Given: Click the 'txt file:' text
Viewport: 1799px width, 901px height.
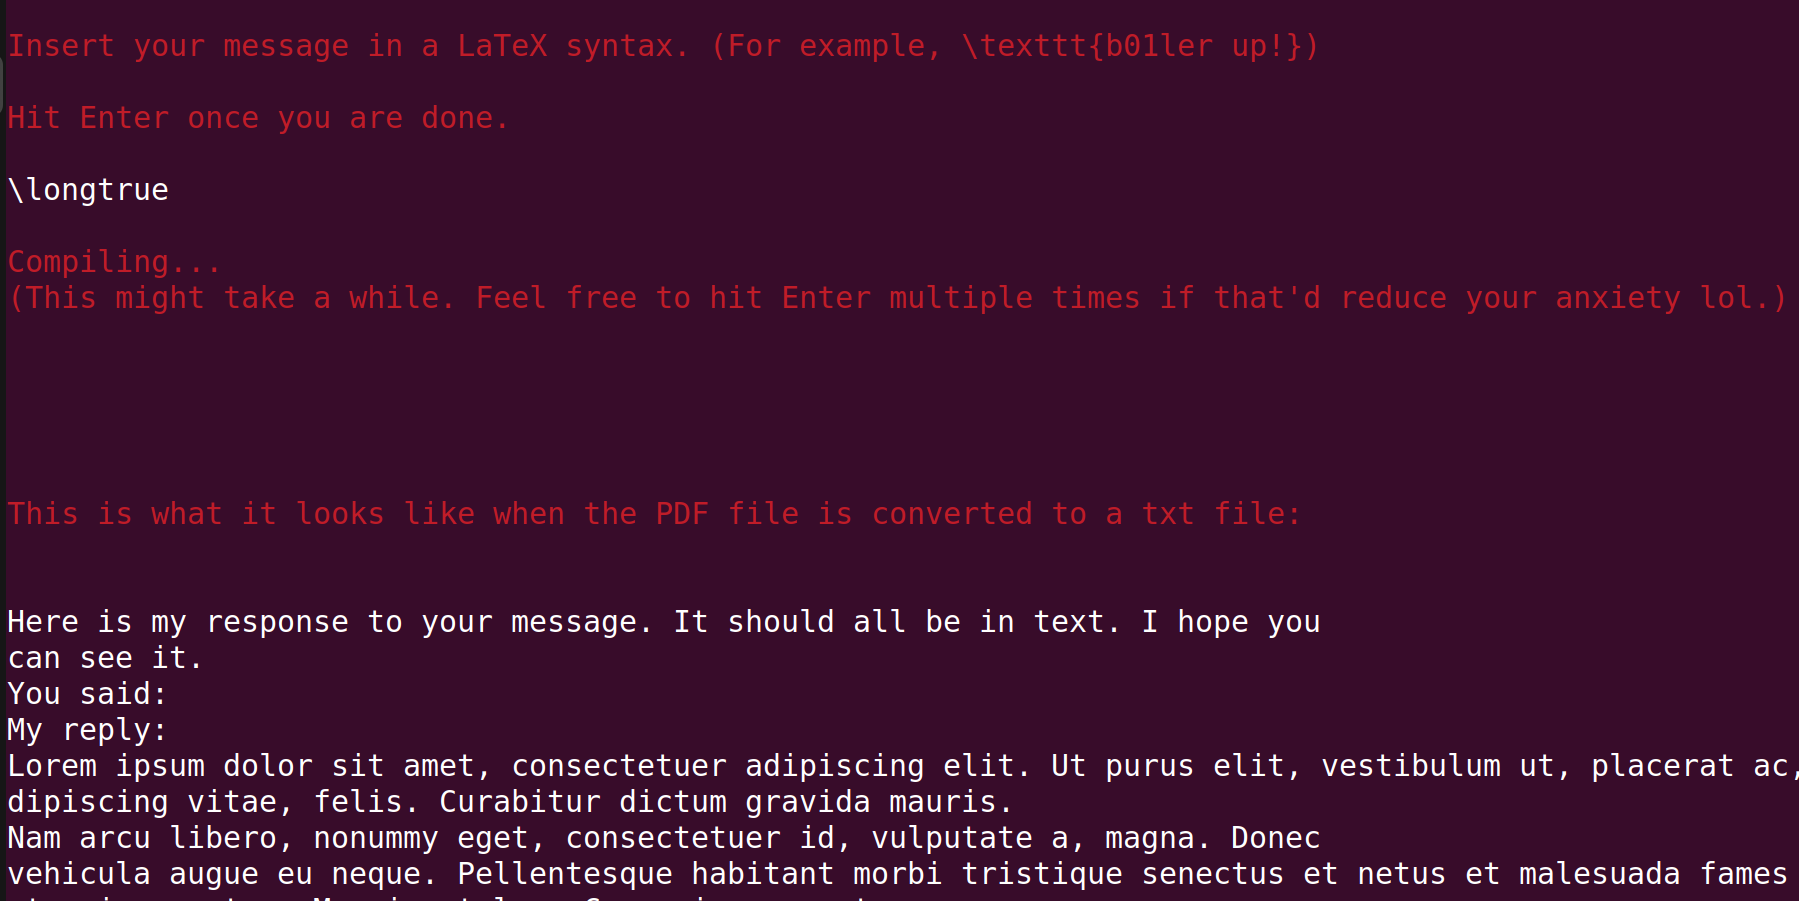Looking at the screenshot, I should coord(1220,514).
